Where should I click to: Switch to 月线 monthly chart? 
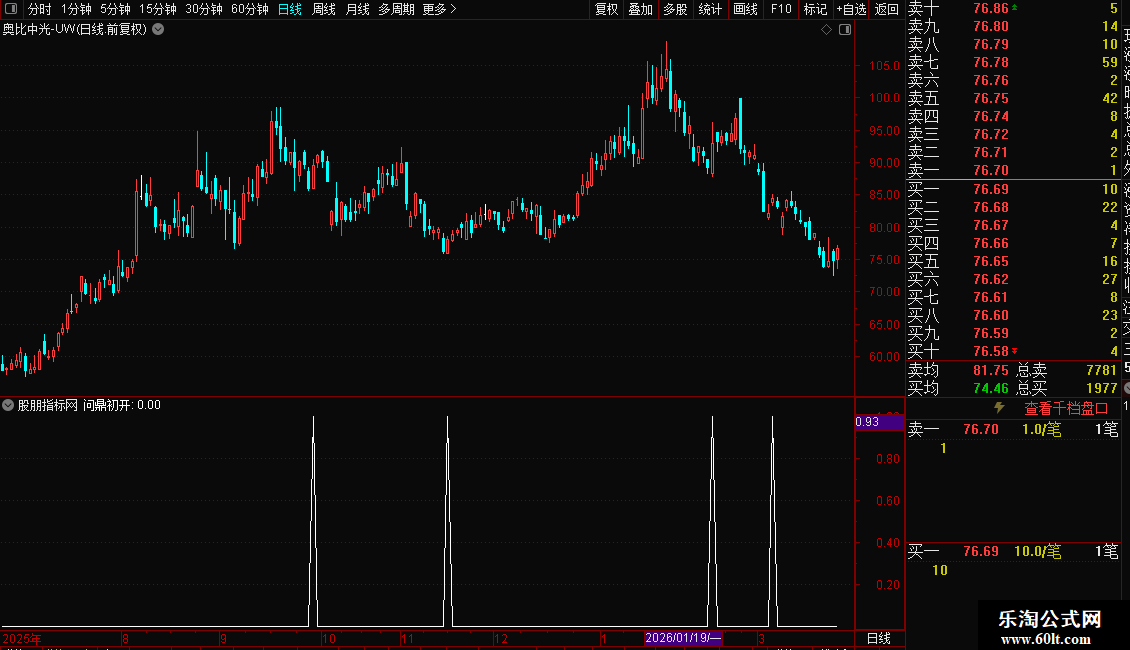click(357, 9)
